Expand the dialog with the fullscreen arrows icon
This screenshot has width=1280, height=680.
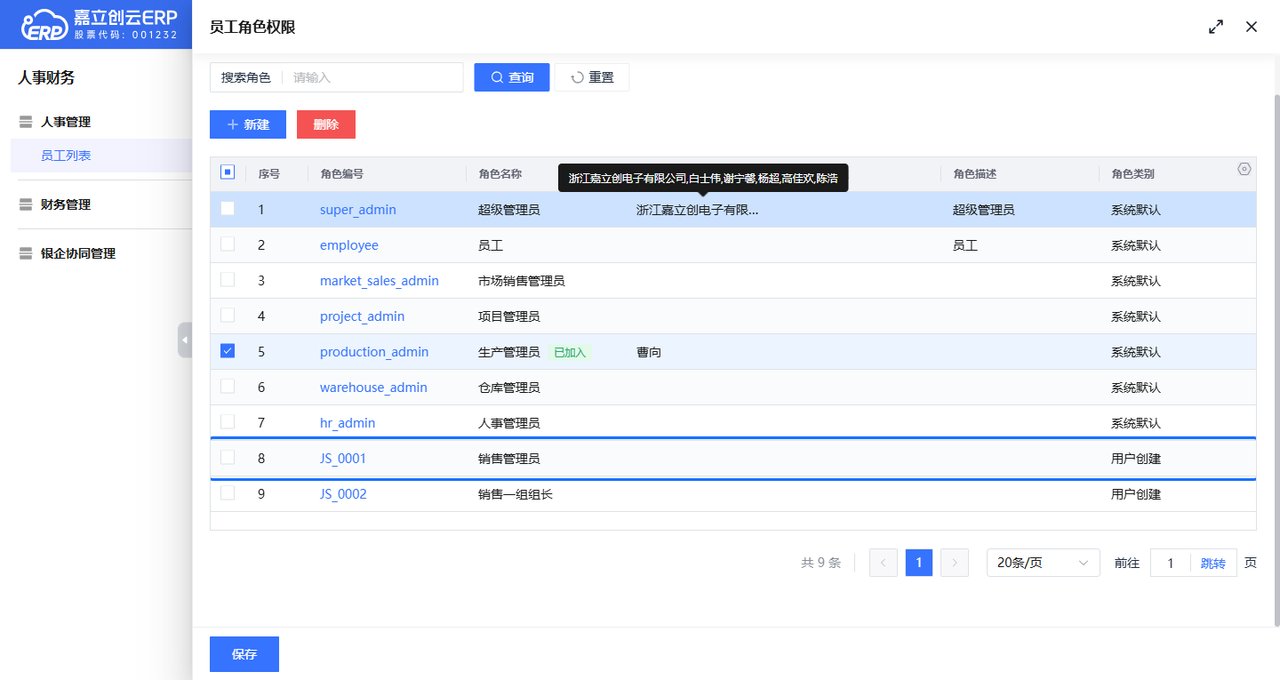[x=1216, y=27]
